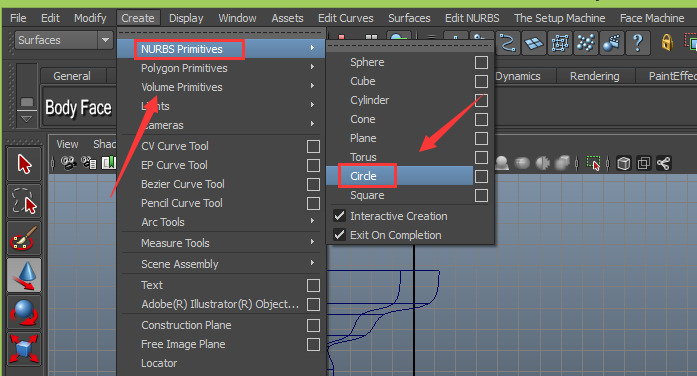This screenshot has width=697, height=376.
Task: Open Cube options box
Action: 481,81
